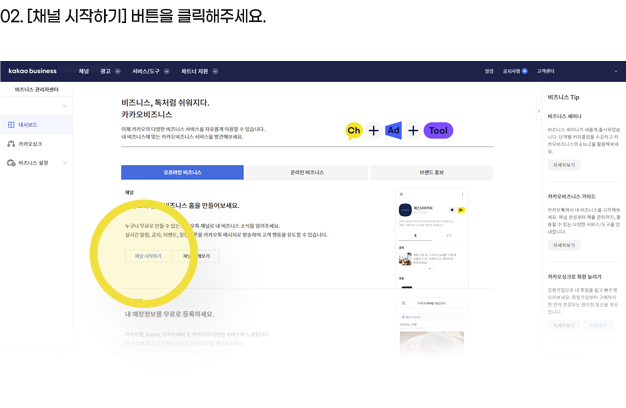Switch to the 온라인 비즈니스 tab
Viewport: 626px width, 408px height.
pyautogui.click(x=307, y=172)
